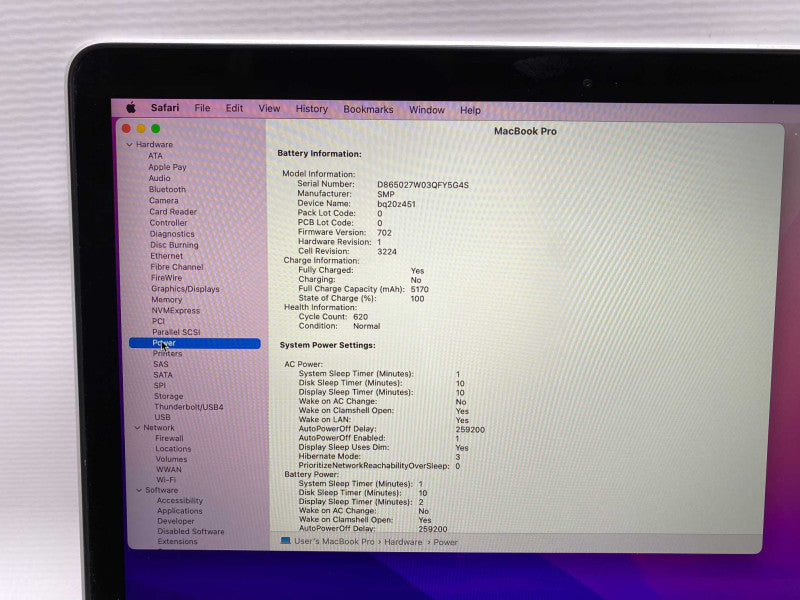Image resolution: width=800 pixels, height=600 pixels.
Task: Open the History menu
Action: [x=311, y=109]
